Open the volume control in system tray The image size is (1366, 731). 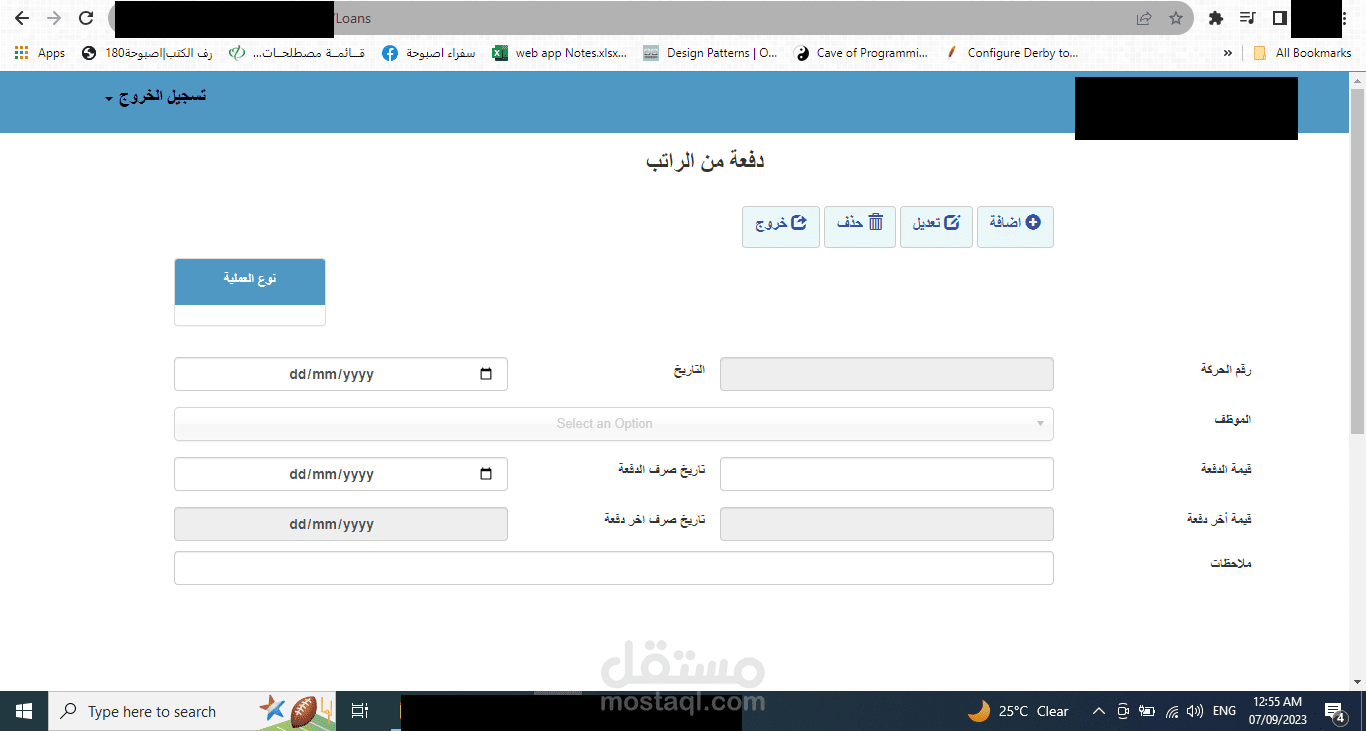pyautogui.click(x=1194, y=711)
